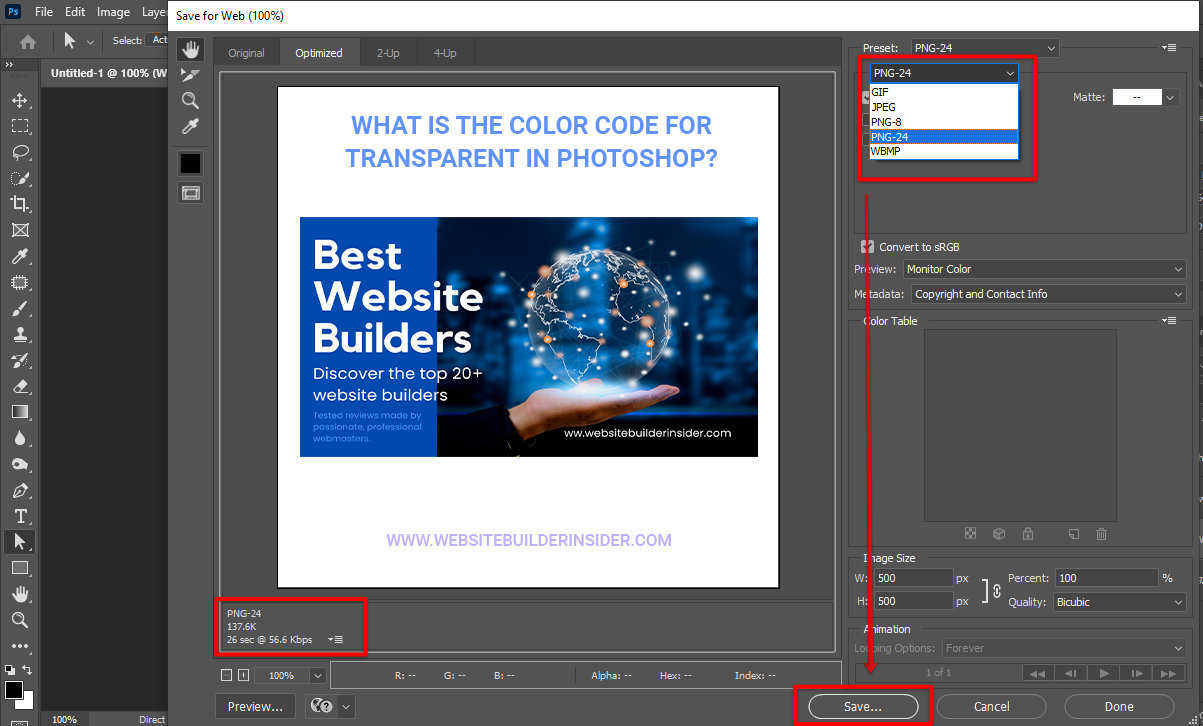Toggle the Convert to sRGB checkbox

[x=868, y=247]
